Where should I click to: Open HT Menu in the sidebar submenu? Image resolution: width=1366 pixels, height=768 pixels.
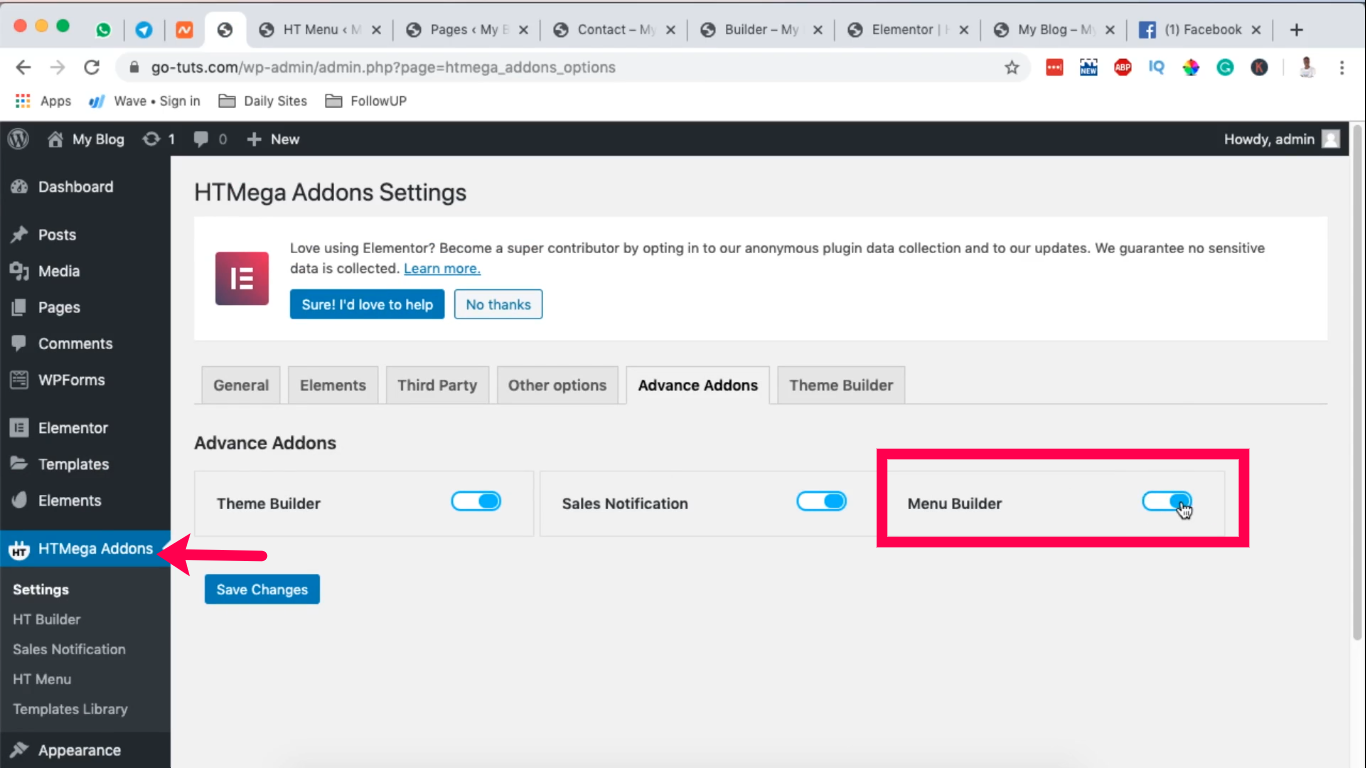42,679
